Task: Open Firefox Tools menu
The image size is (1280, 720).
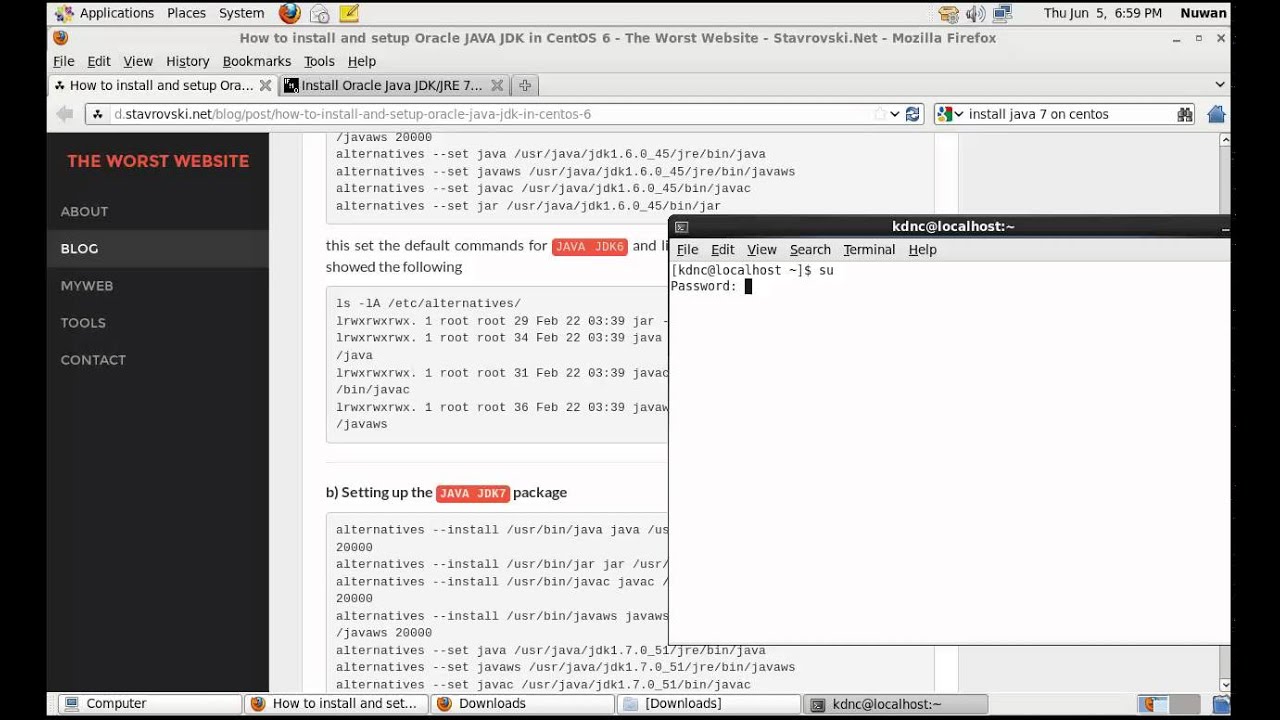Action: pyautogui.click(x=319, y=61)
